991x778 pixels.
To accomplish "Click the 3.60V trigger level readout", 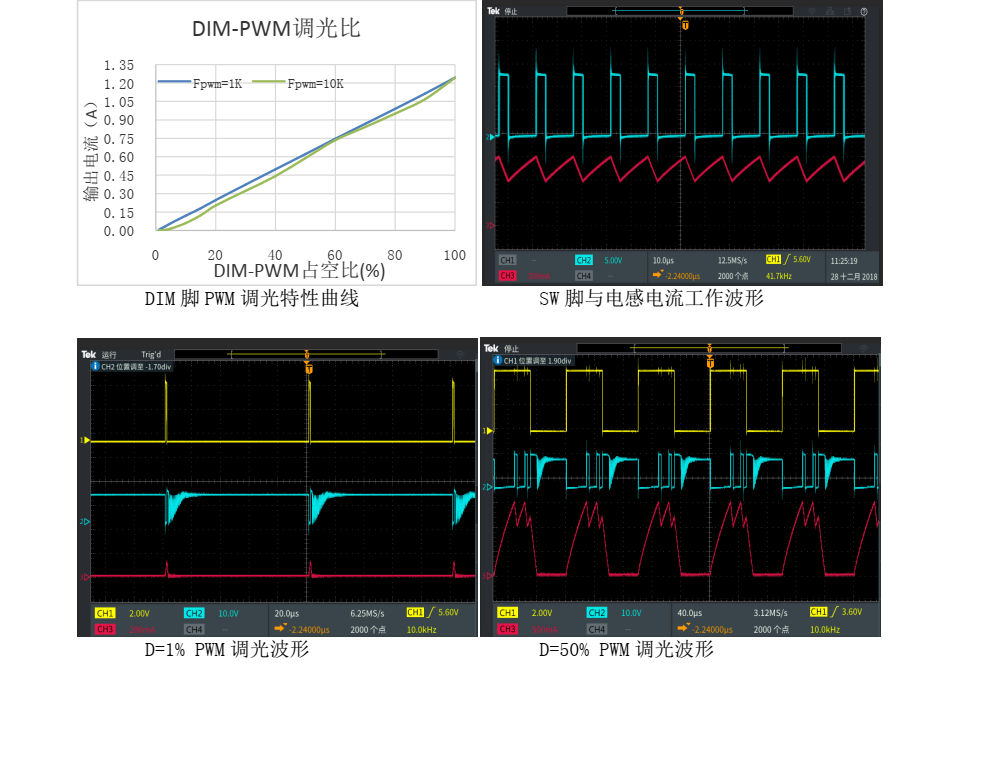I will coord(851,612).
